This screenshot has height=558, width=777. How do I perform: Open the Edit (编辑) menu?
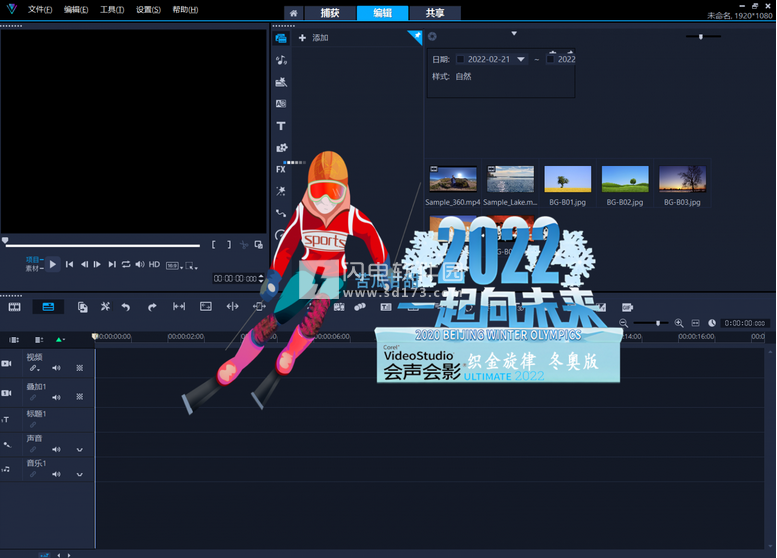(x=76, y=9)
